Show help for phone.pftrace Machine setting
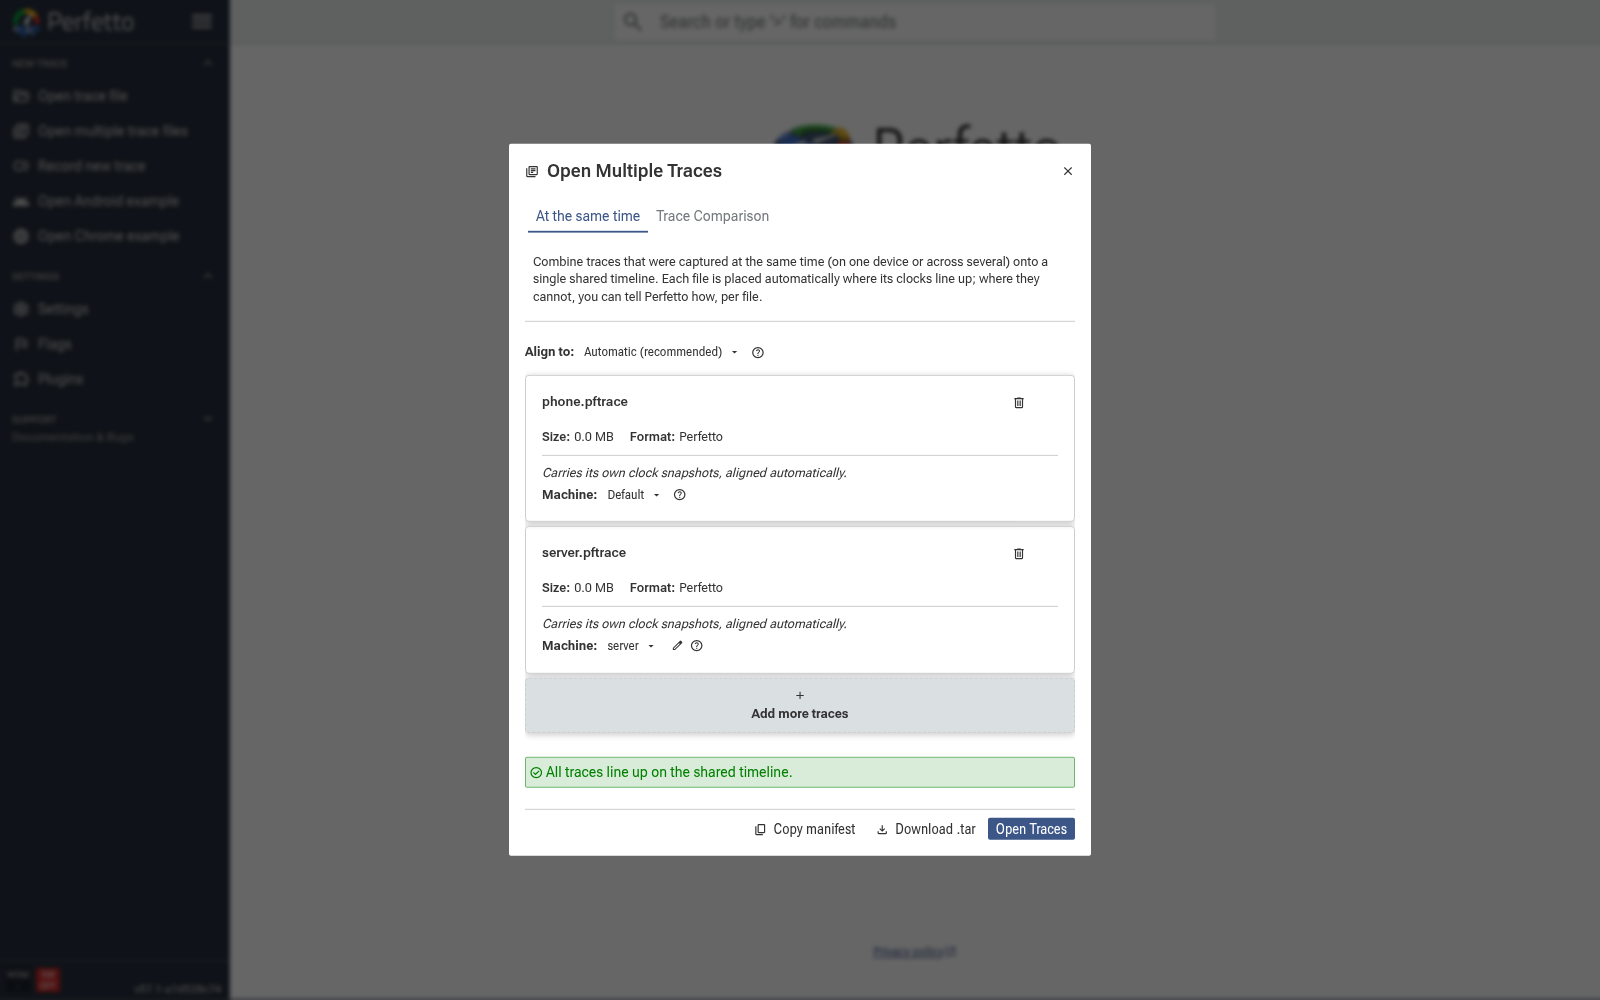This screenshot has height=1000, width=1600. click(x=680, y=495)
